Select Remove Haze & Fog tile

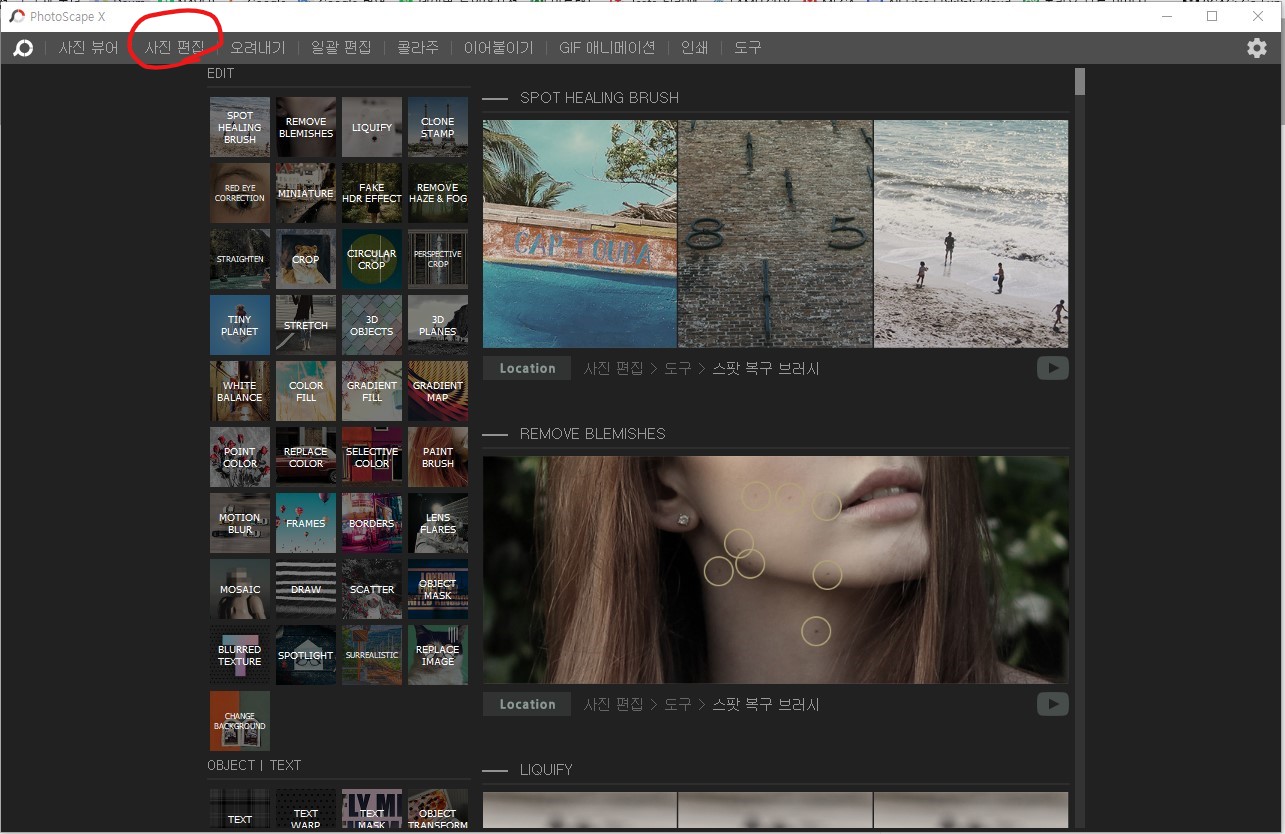click(438, 193)
